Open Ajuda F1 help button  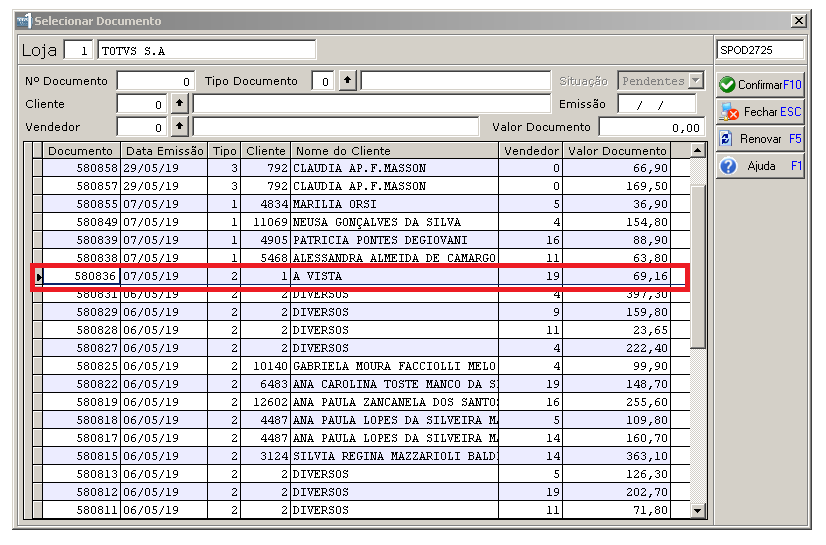760,166
